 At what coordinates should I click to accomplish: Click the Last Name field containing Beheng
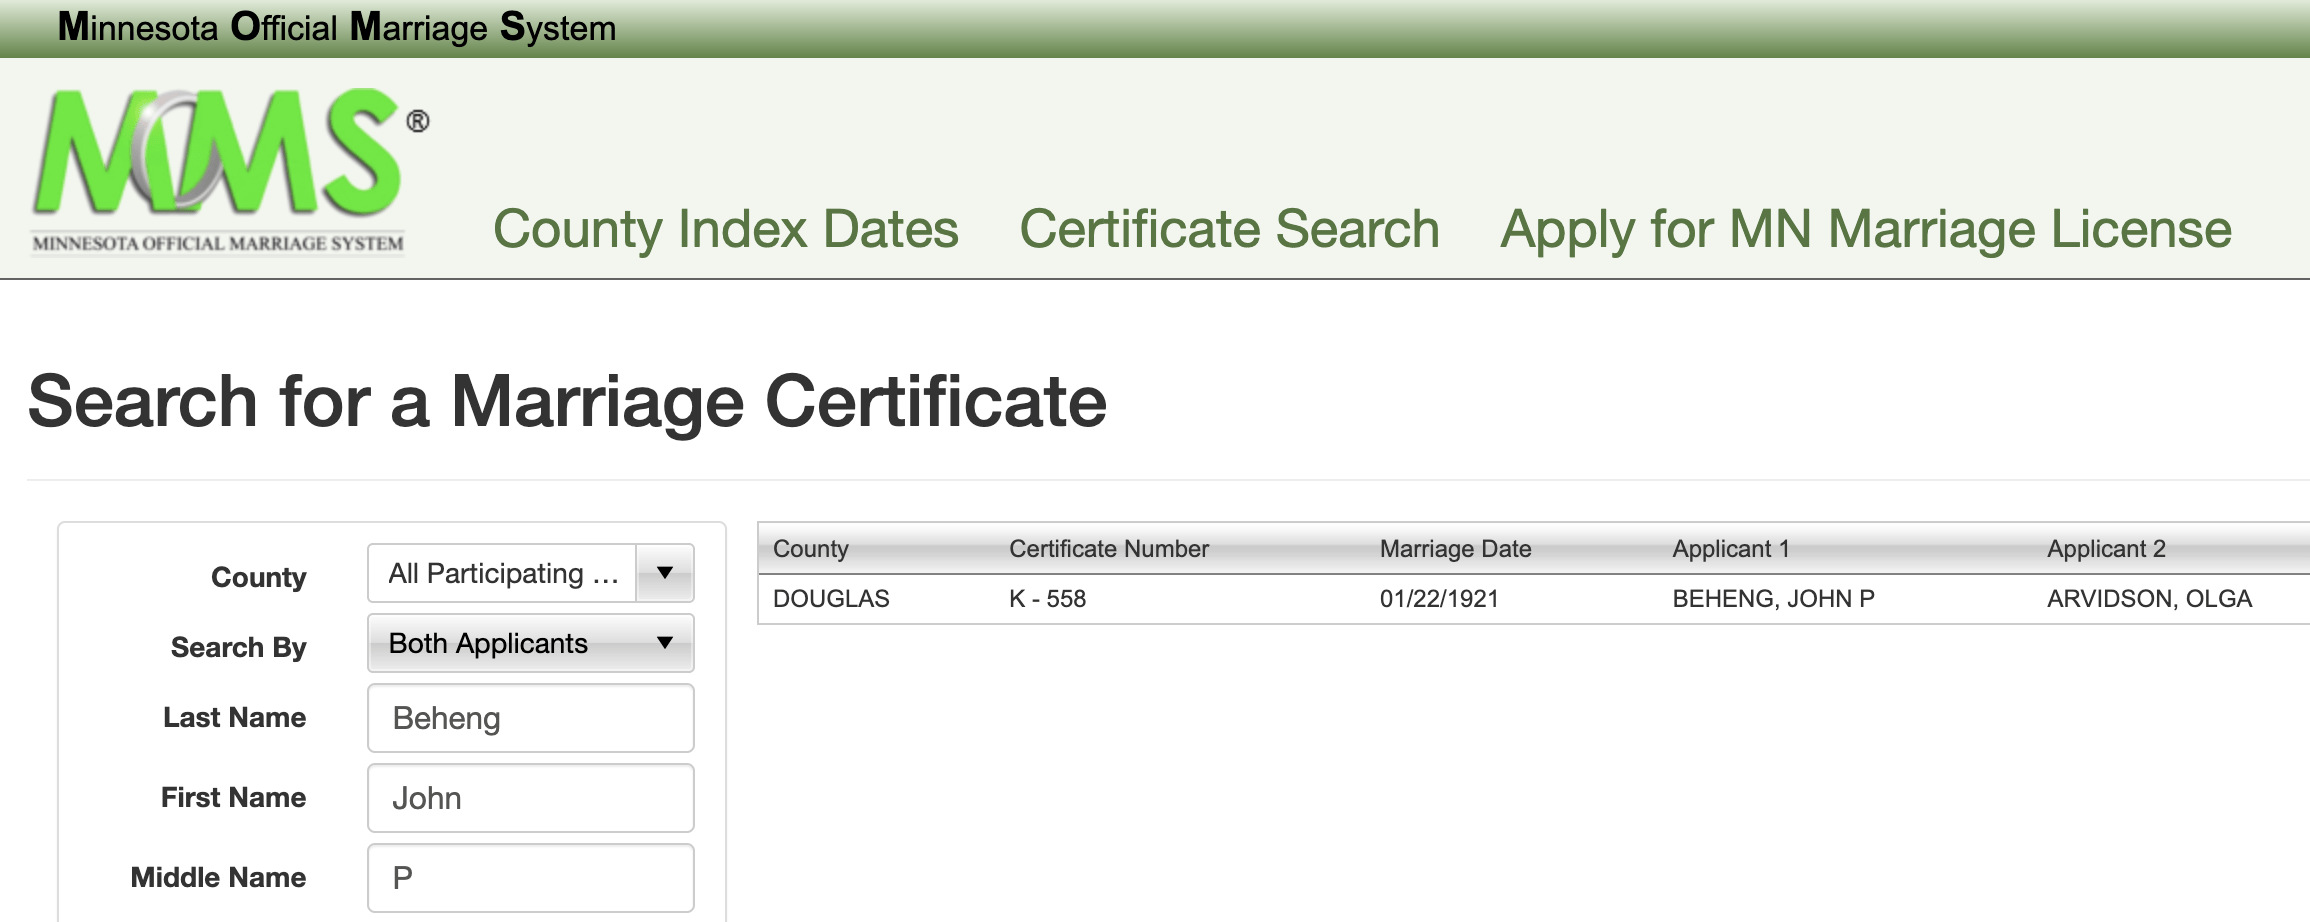click(530, 718)
